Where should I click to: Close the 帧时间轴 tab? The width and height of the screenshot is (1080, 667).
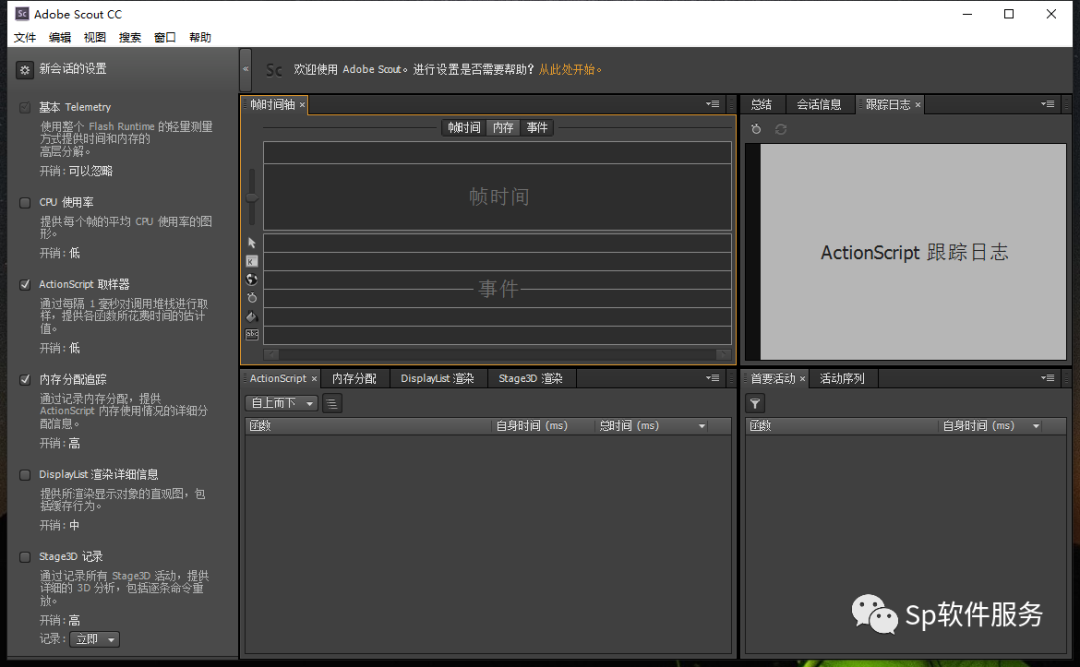[x=302, y=105]
